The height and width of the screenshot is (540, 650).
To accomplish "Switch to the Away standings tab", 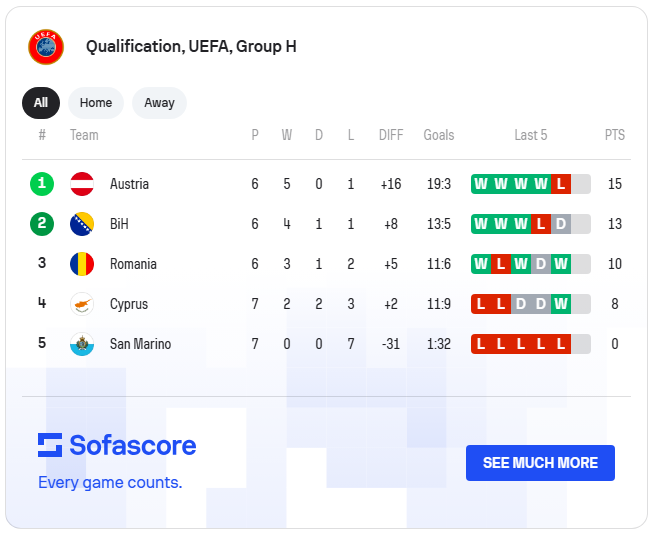I will point(159,103).
